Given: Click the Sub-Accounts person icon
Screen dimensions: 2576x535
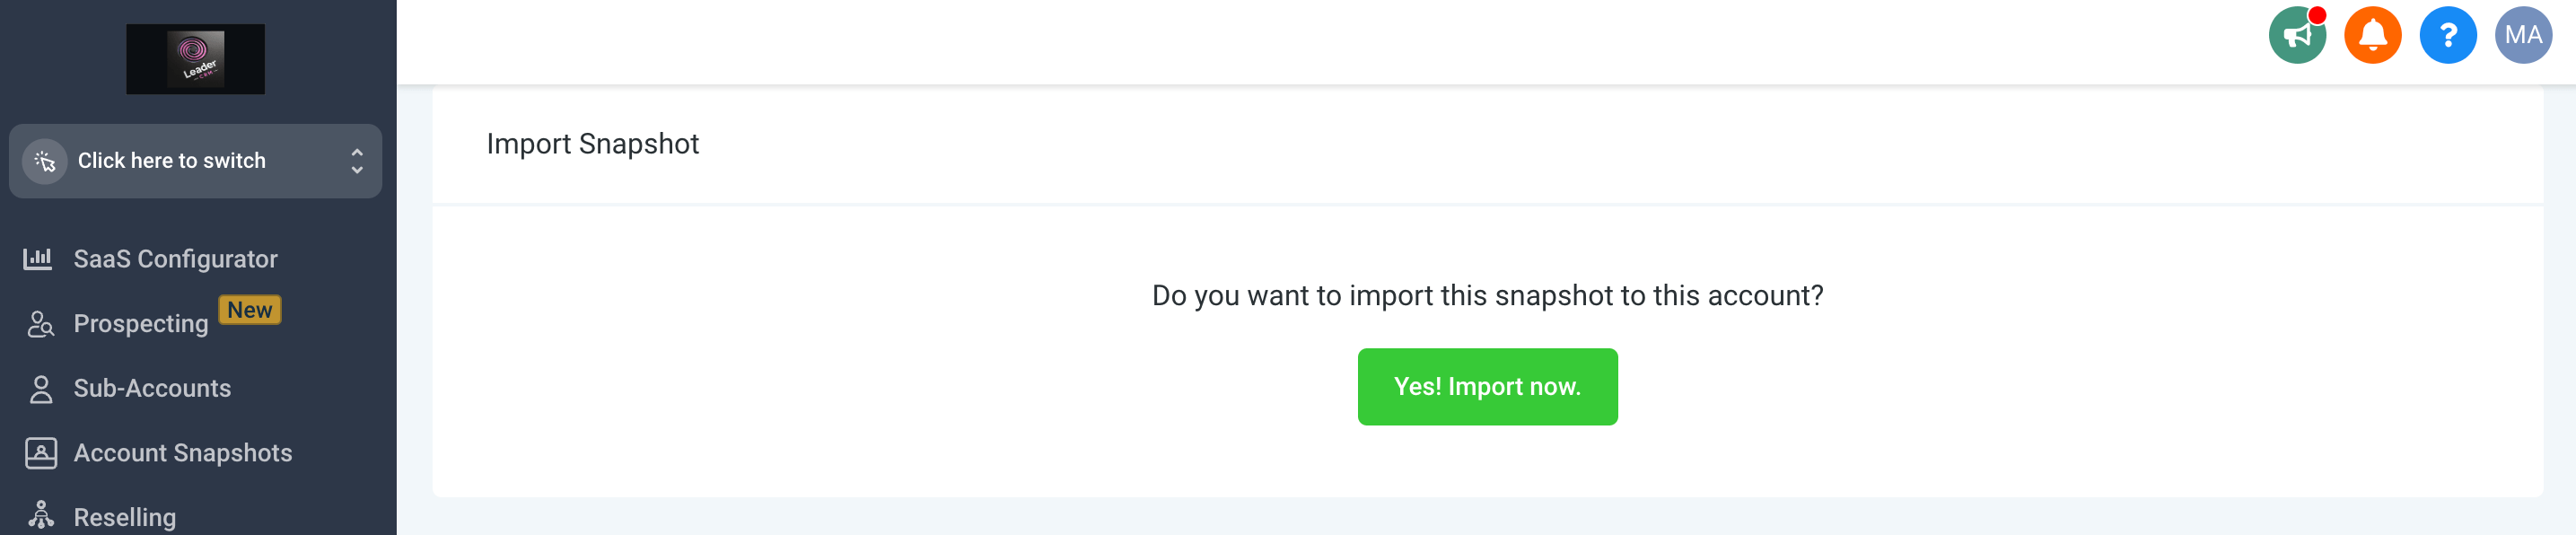Looking at the screenshot, I should [40, 389].
